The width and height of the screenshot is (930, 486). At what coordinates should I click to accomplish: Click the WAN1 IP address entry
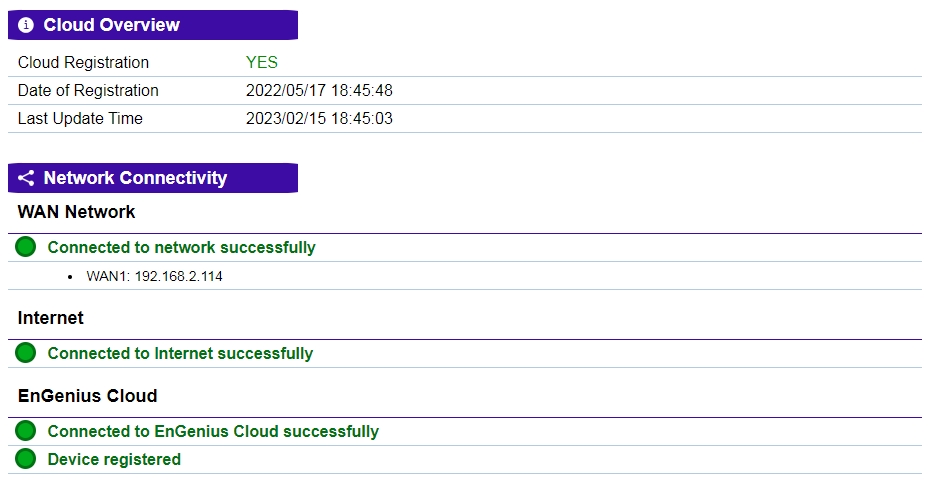(x=154, y=276)
